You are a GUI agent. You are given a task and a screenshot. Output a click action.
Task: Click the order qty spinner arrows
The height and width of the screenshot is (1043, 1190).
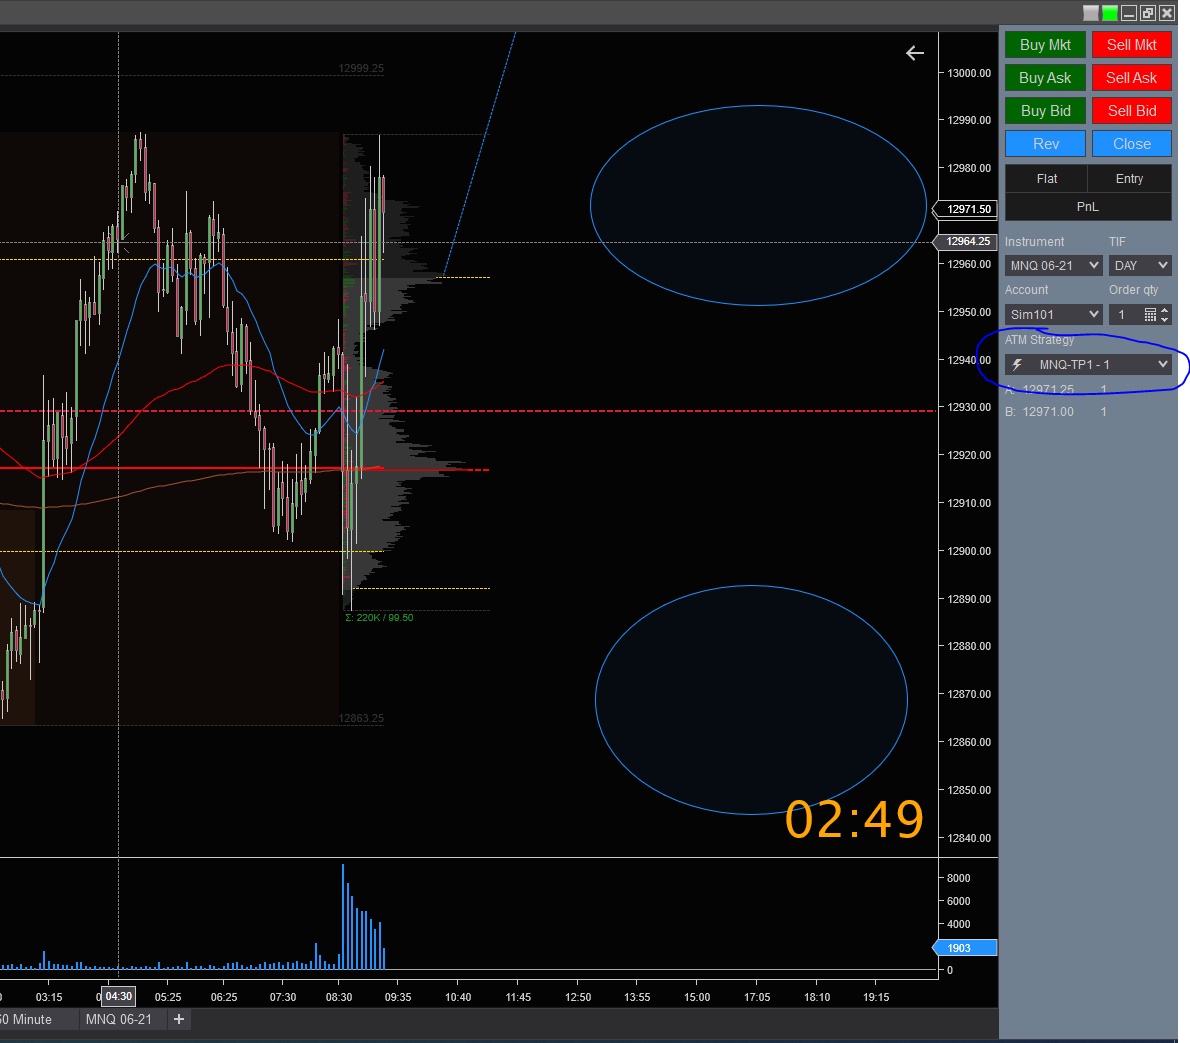tap(1165, 314)
